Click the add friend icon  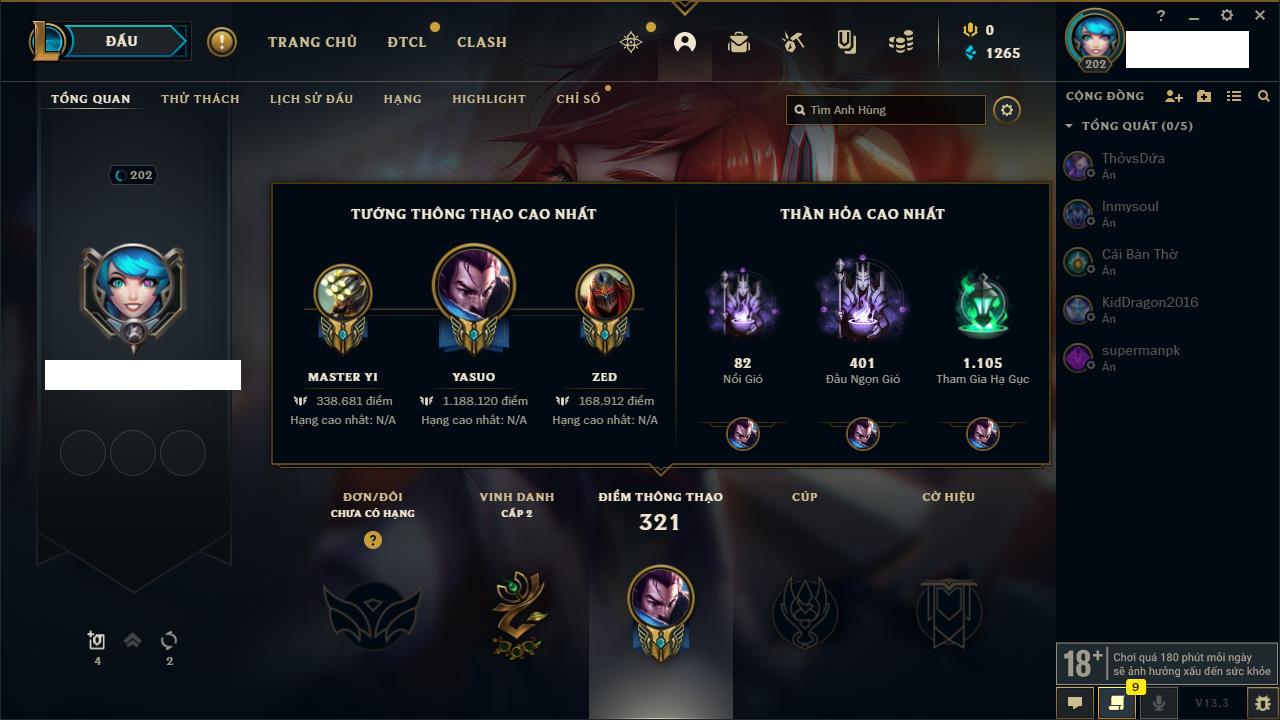1174,96
